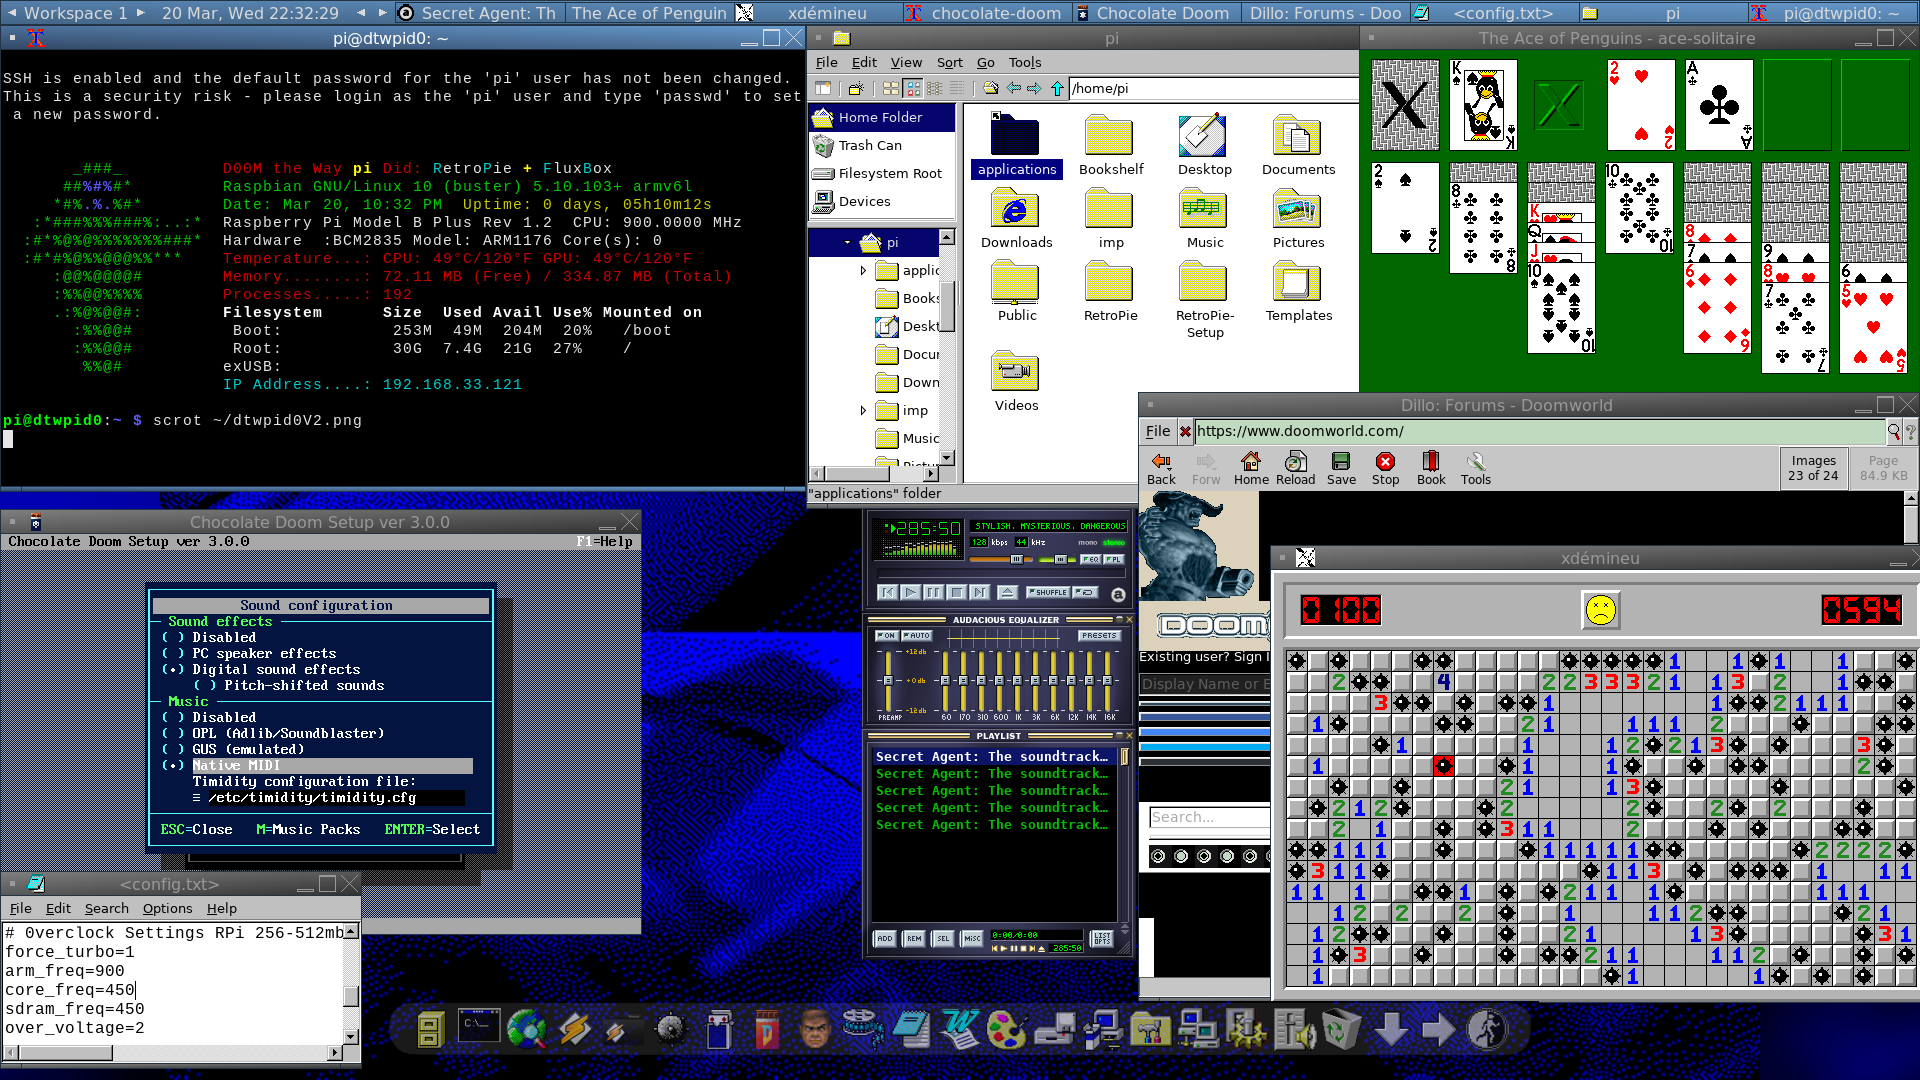Open the playlist SEL menu
Screen dimensions: 1920x1080
pos(943,938)
